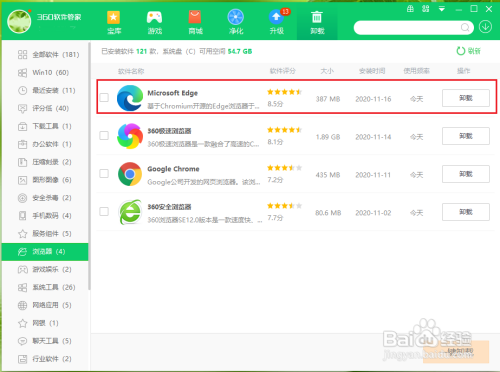Uninstall Google Chrome via its 卸载 button
This screenshot has height=372, width=500.
[x=466, y=174]
